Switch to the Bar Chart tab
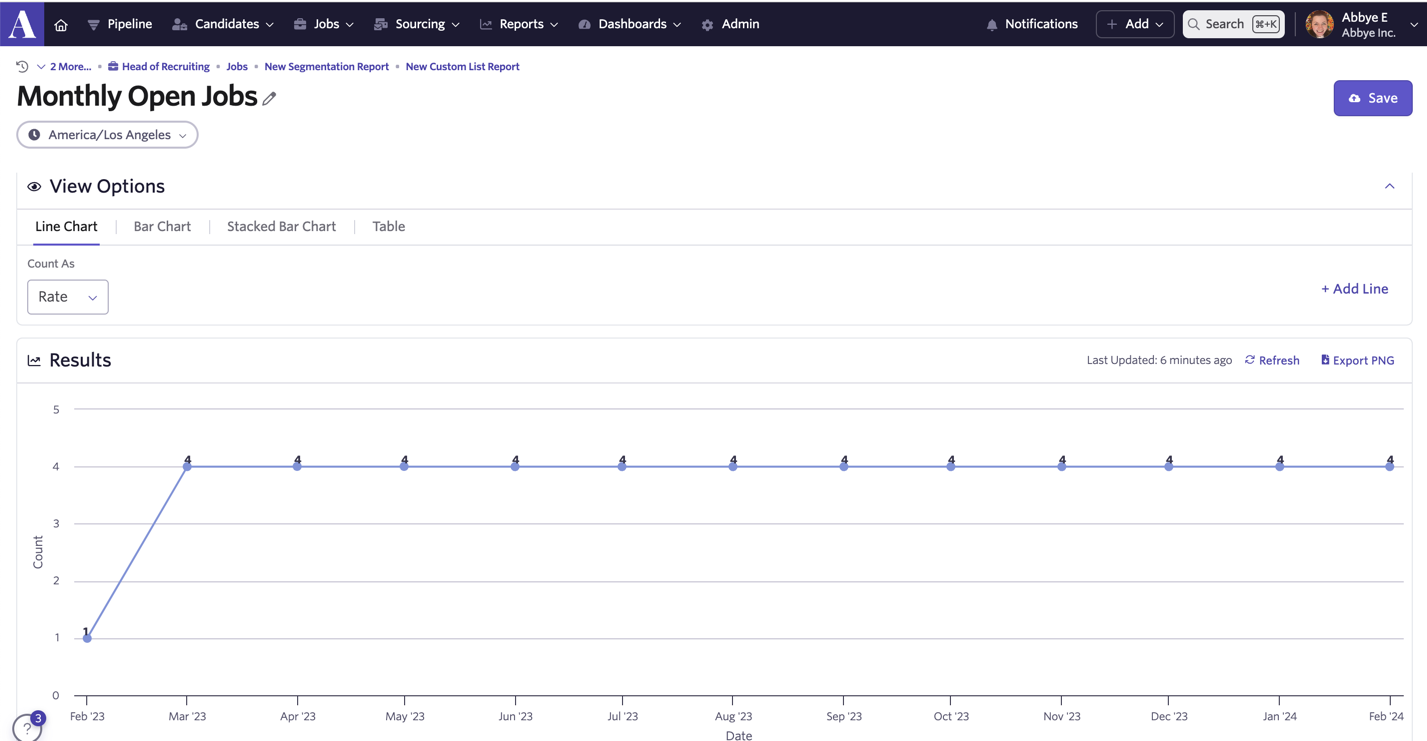Screen dimensions: 1427x741 click(162, 227)
